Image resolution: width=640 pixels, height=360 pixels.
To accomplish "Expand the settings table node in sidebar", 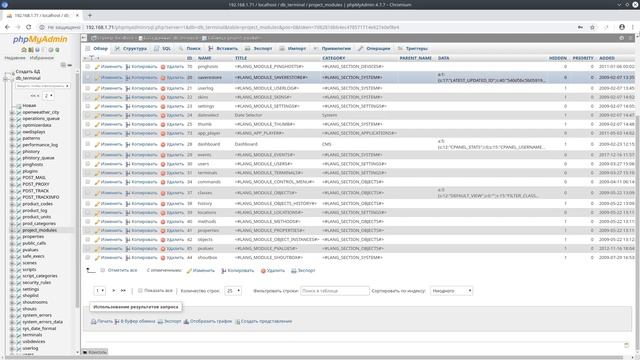I will click(12, 289).
